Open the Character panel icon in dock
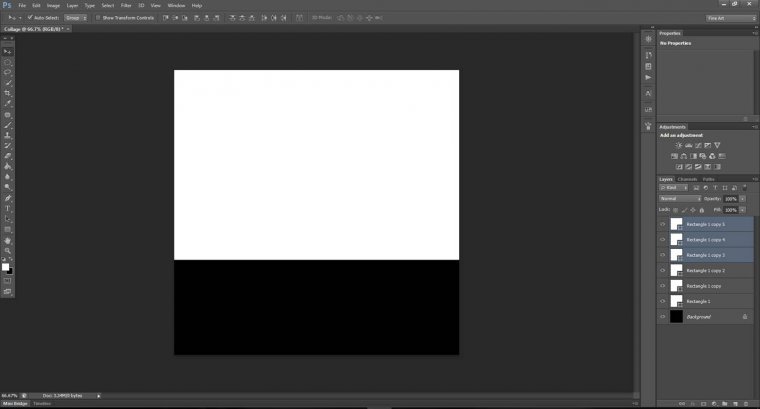This screenshot has height=409, width=760. click(648, 93)
